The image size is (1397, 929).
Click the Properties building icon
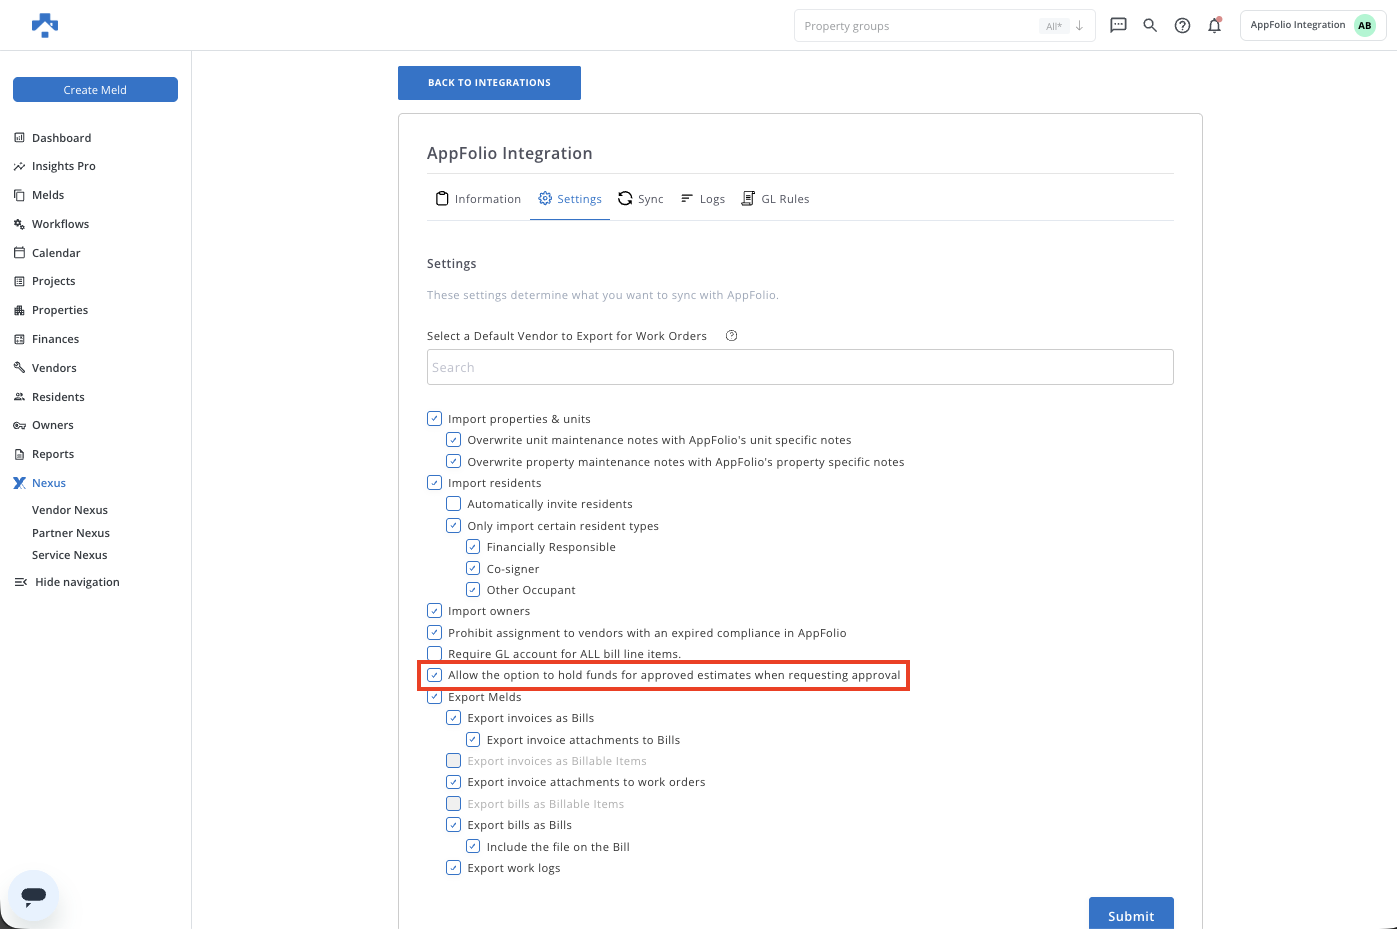(19, 310)
